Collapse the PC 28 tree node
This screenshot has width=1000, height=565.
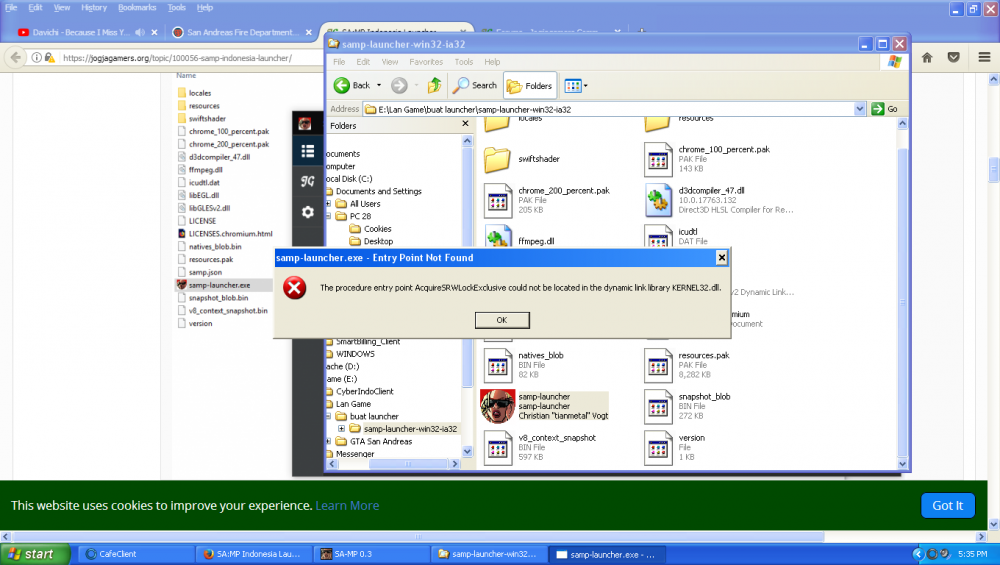click(x=329, y=216)
